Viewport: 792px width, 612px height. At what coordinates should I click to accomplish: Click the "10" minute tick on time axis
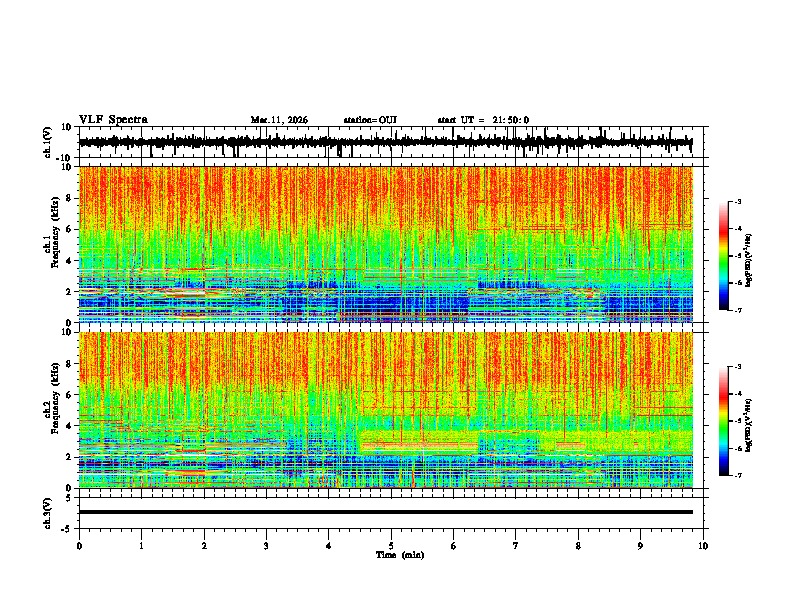703,546
